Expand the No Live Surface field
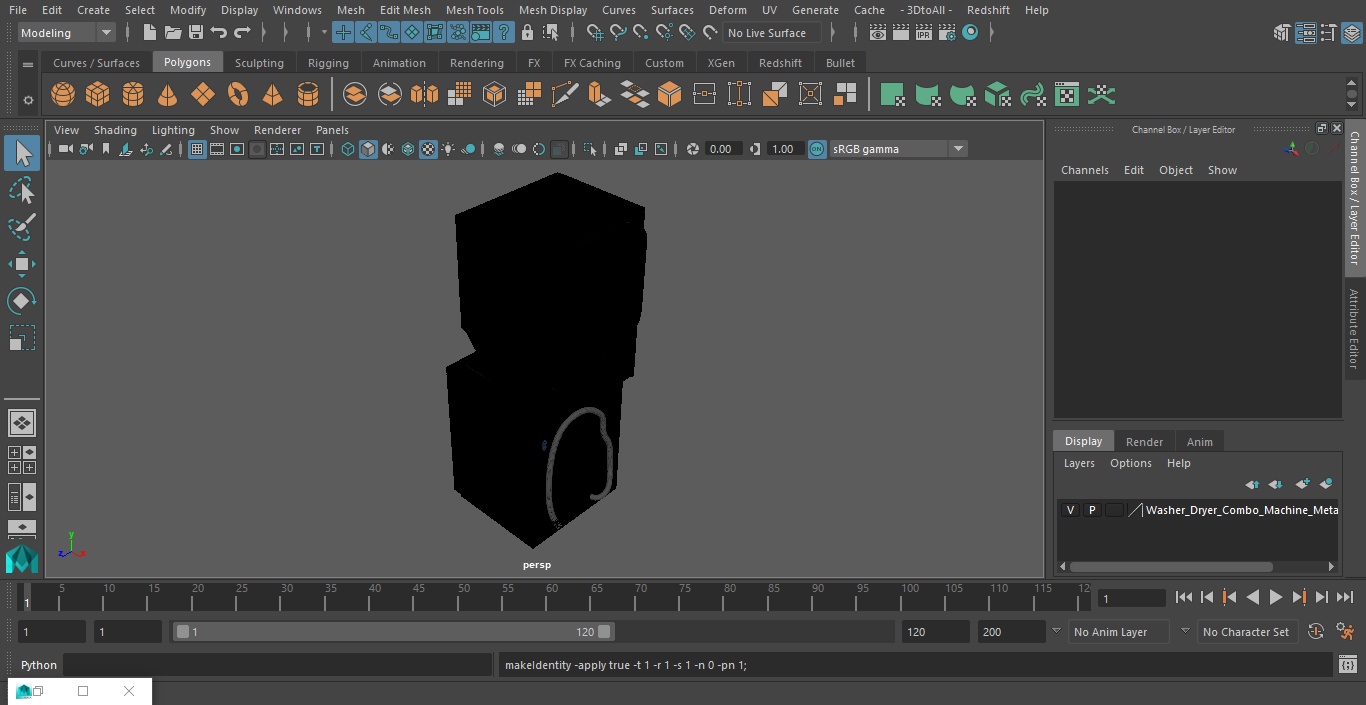The width and height of the screenshot is (1366, 705). [772, 33]
